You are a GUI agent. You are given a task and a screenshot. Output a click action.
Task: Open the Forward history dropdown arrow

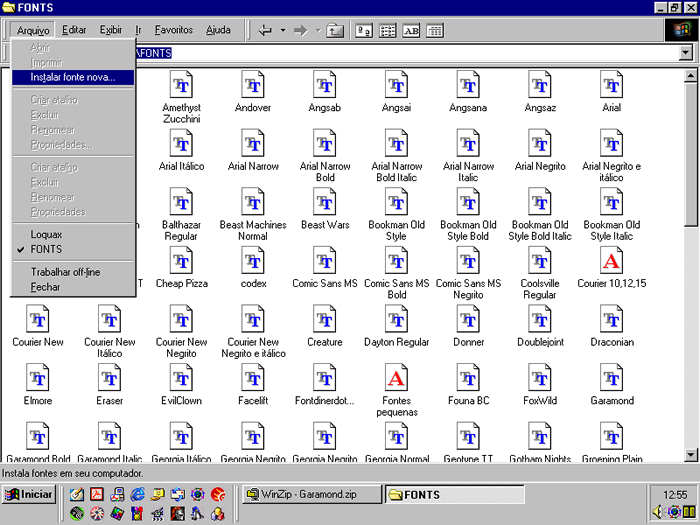(318, 30)
